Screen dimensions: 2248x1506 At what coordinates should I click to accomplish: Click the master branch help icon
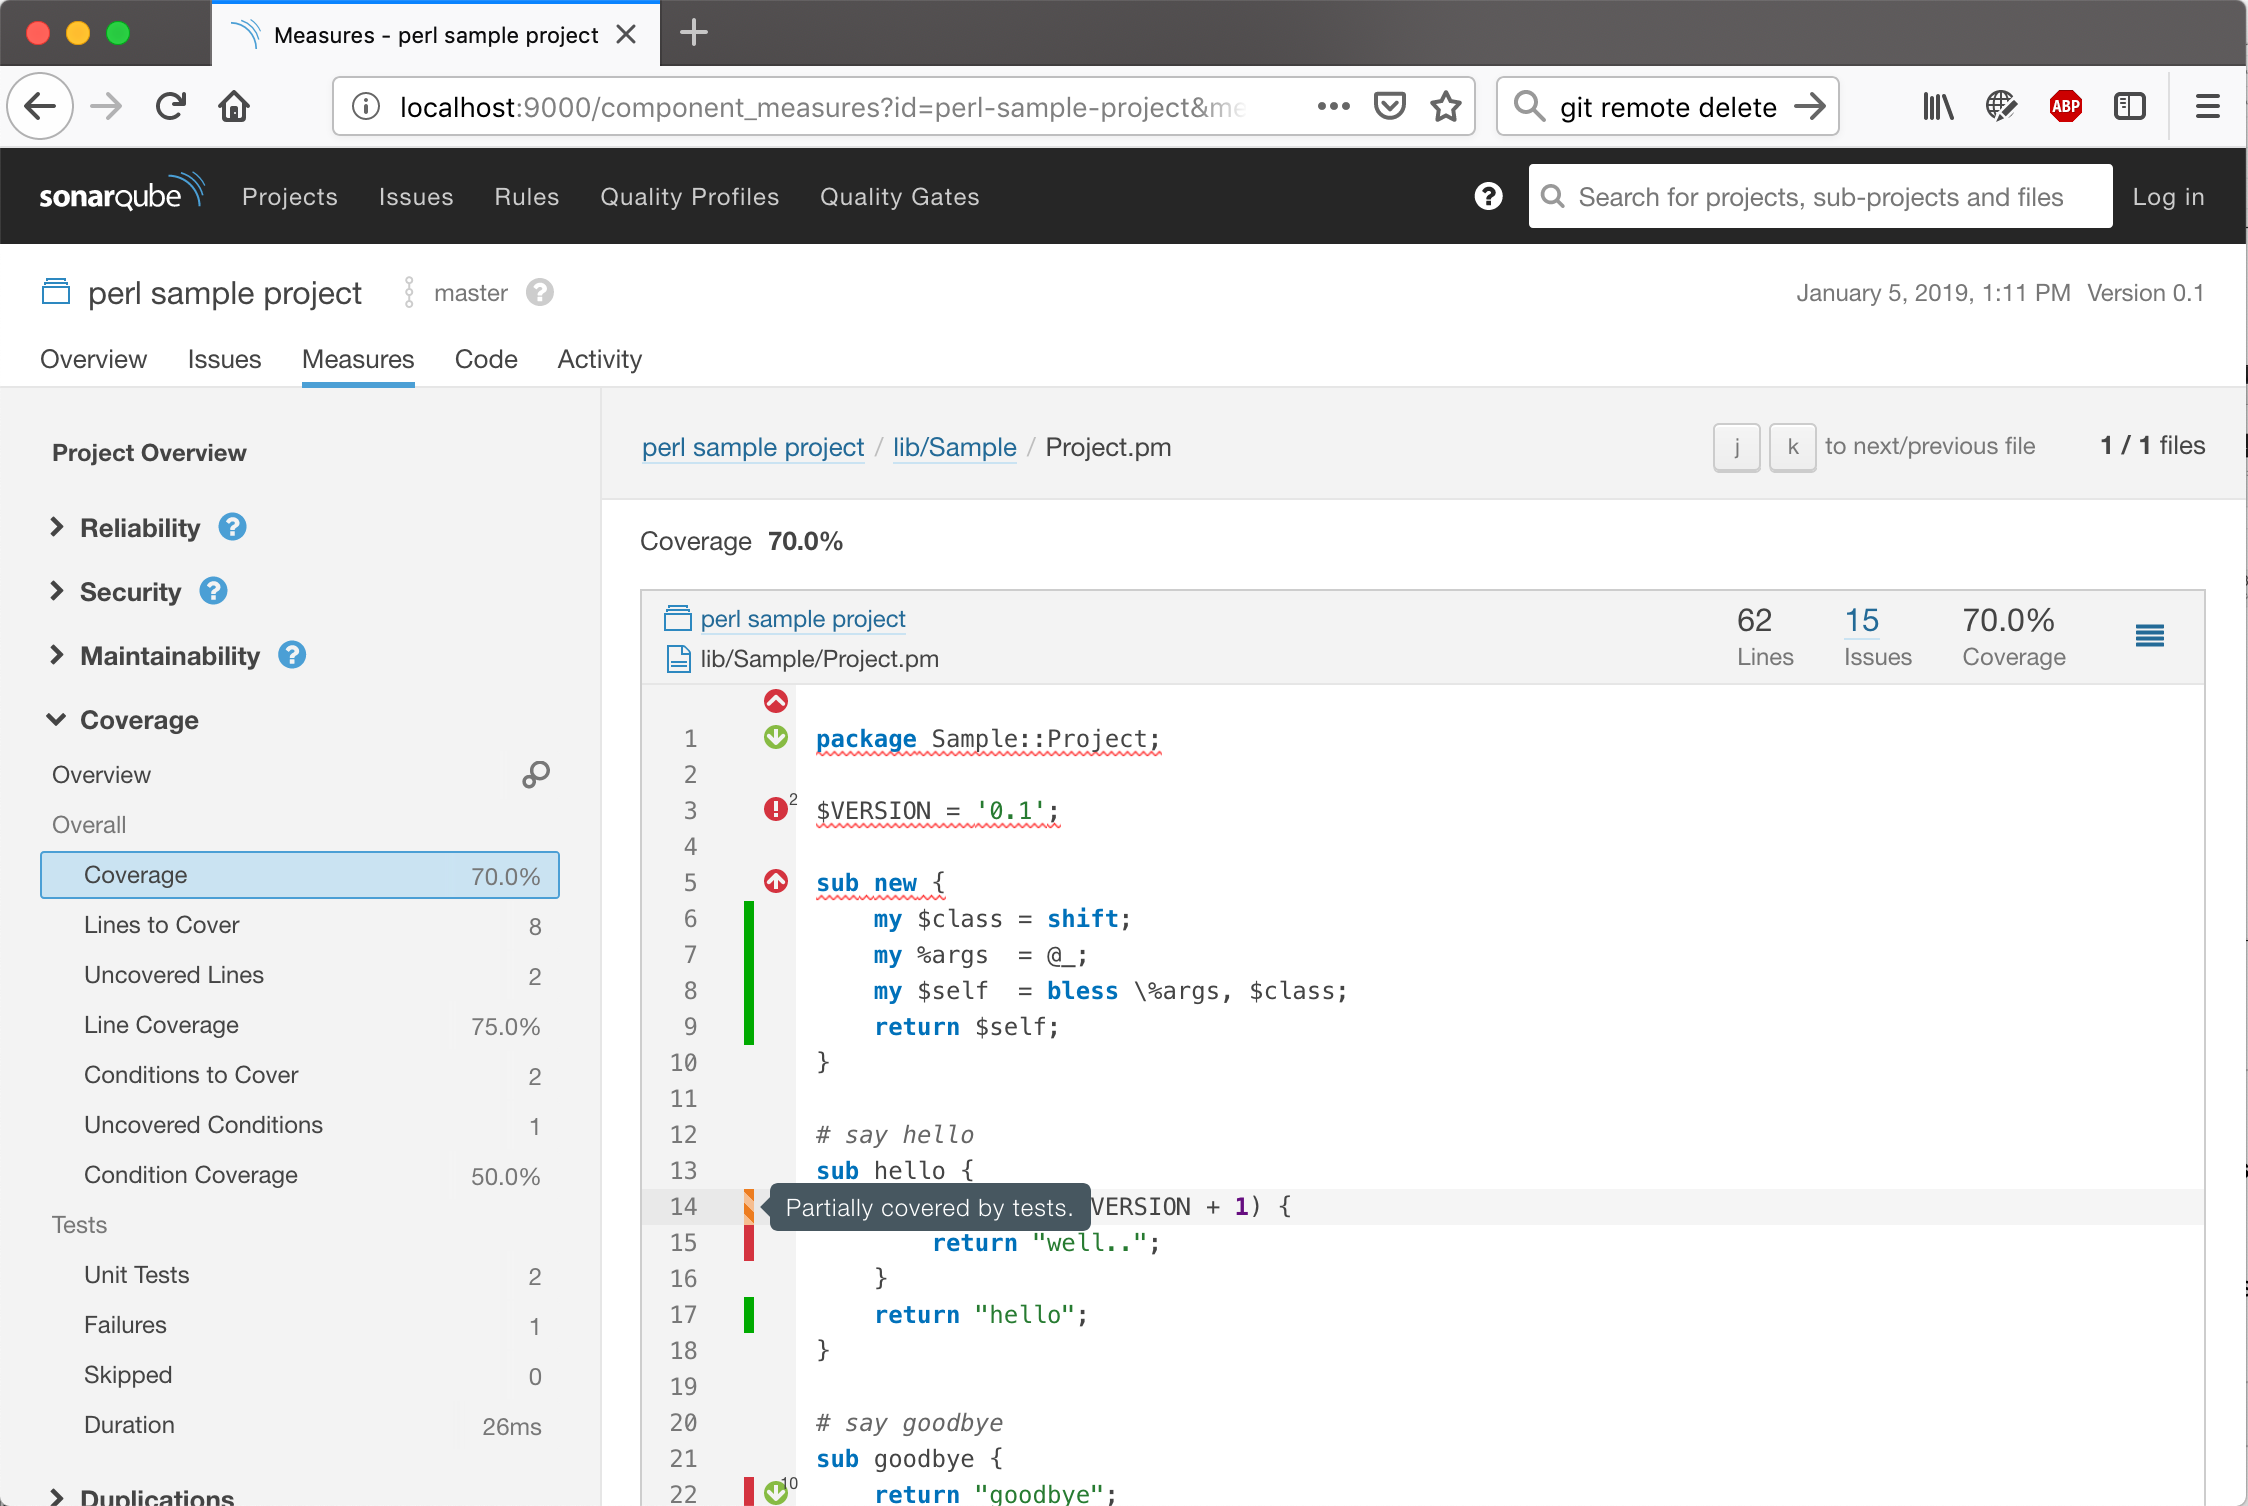540,293
